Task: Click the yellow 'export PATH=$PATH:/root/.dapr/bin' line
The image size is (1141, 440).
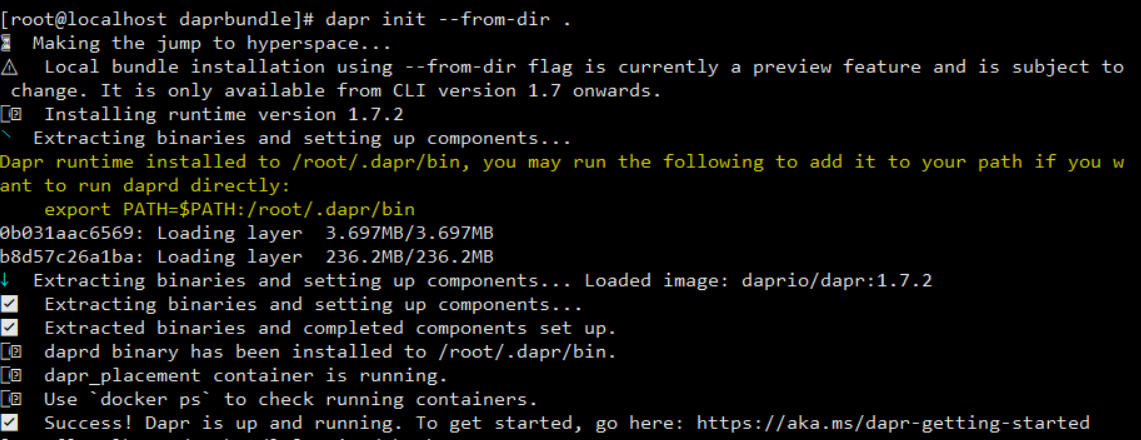Action: (x=230, y=210)
